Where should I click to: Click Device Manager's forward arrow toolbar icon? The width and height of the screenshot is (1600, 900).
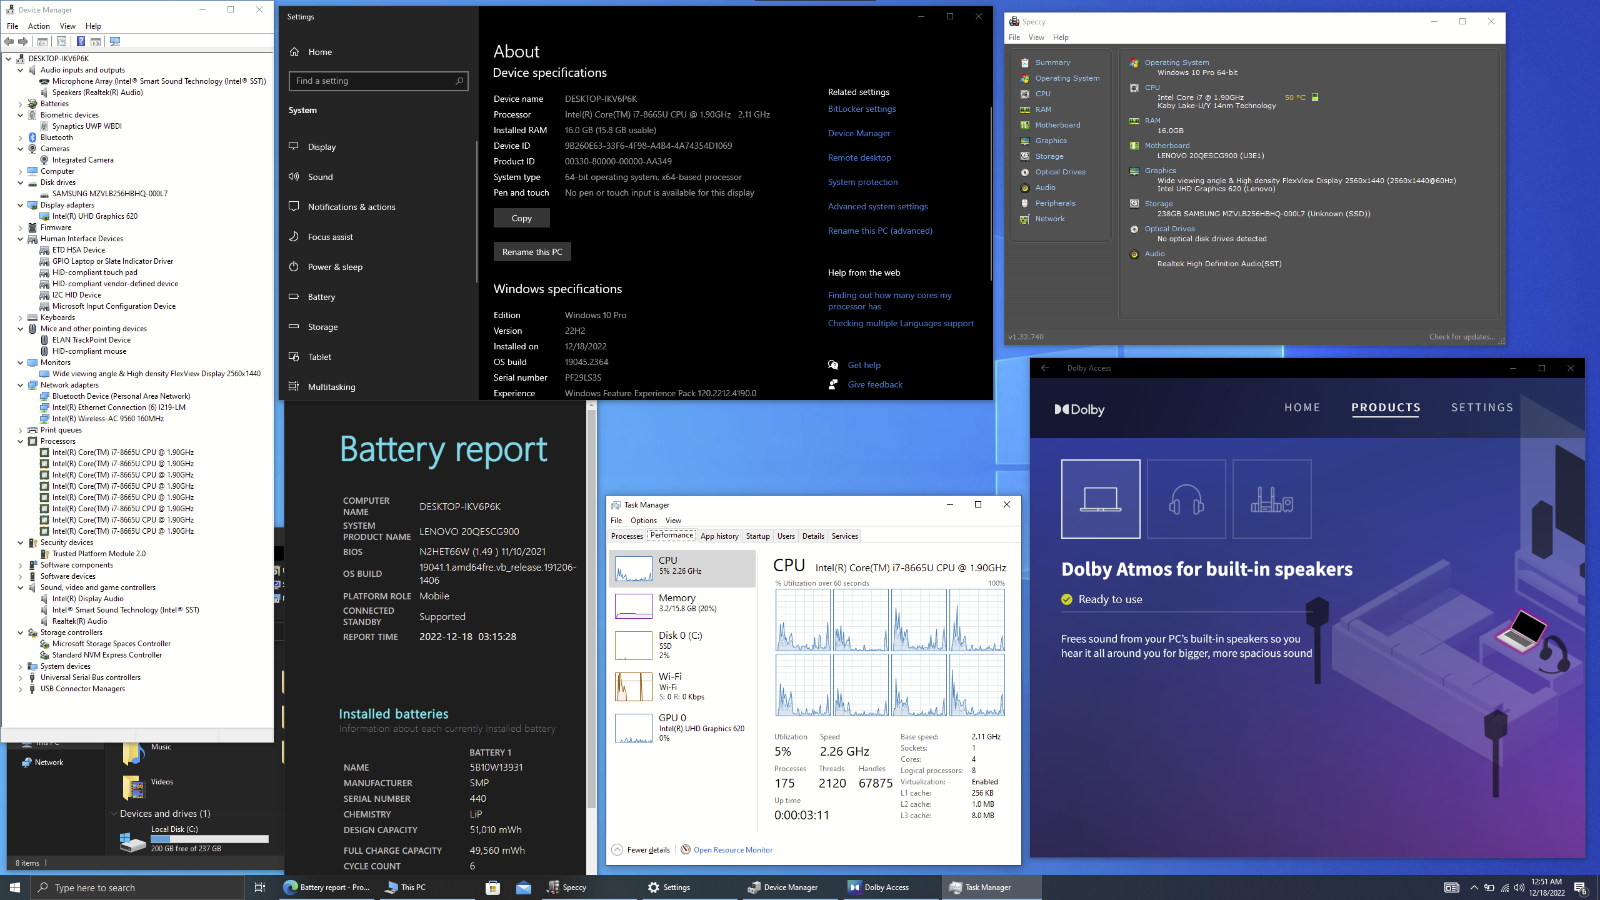pyautogui.click(x=23, y=42)
